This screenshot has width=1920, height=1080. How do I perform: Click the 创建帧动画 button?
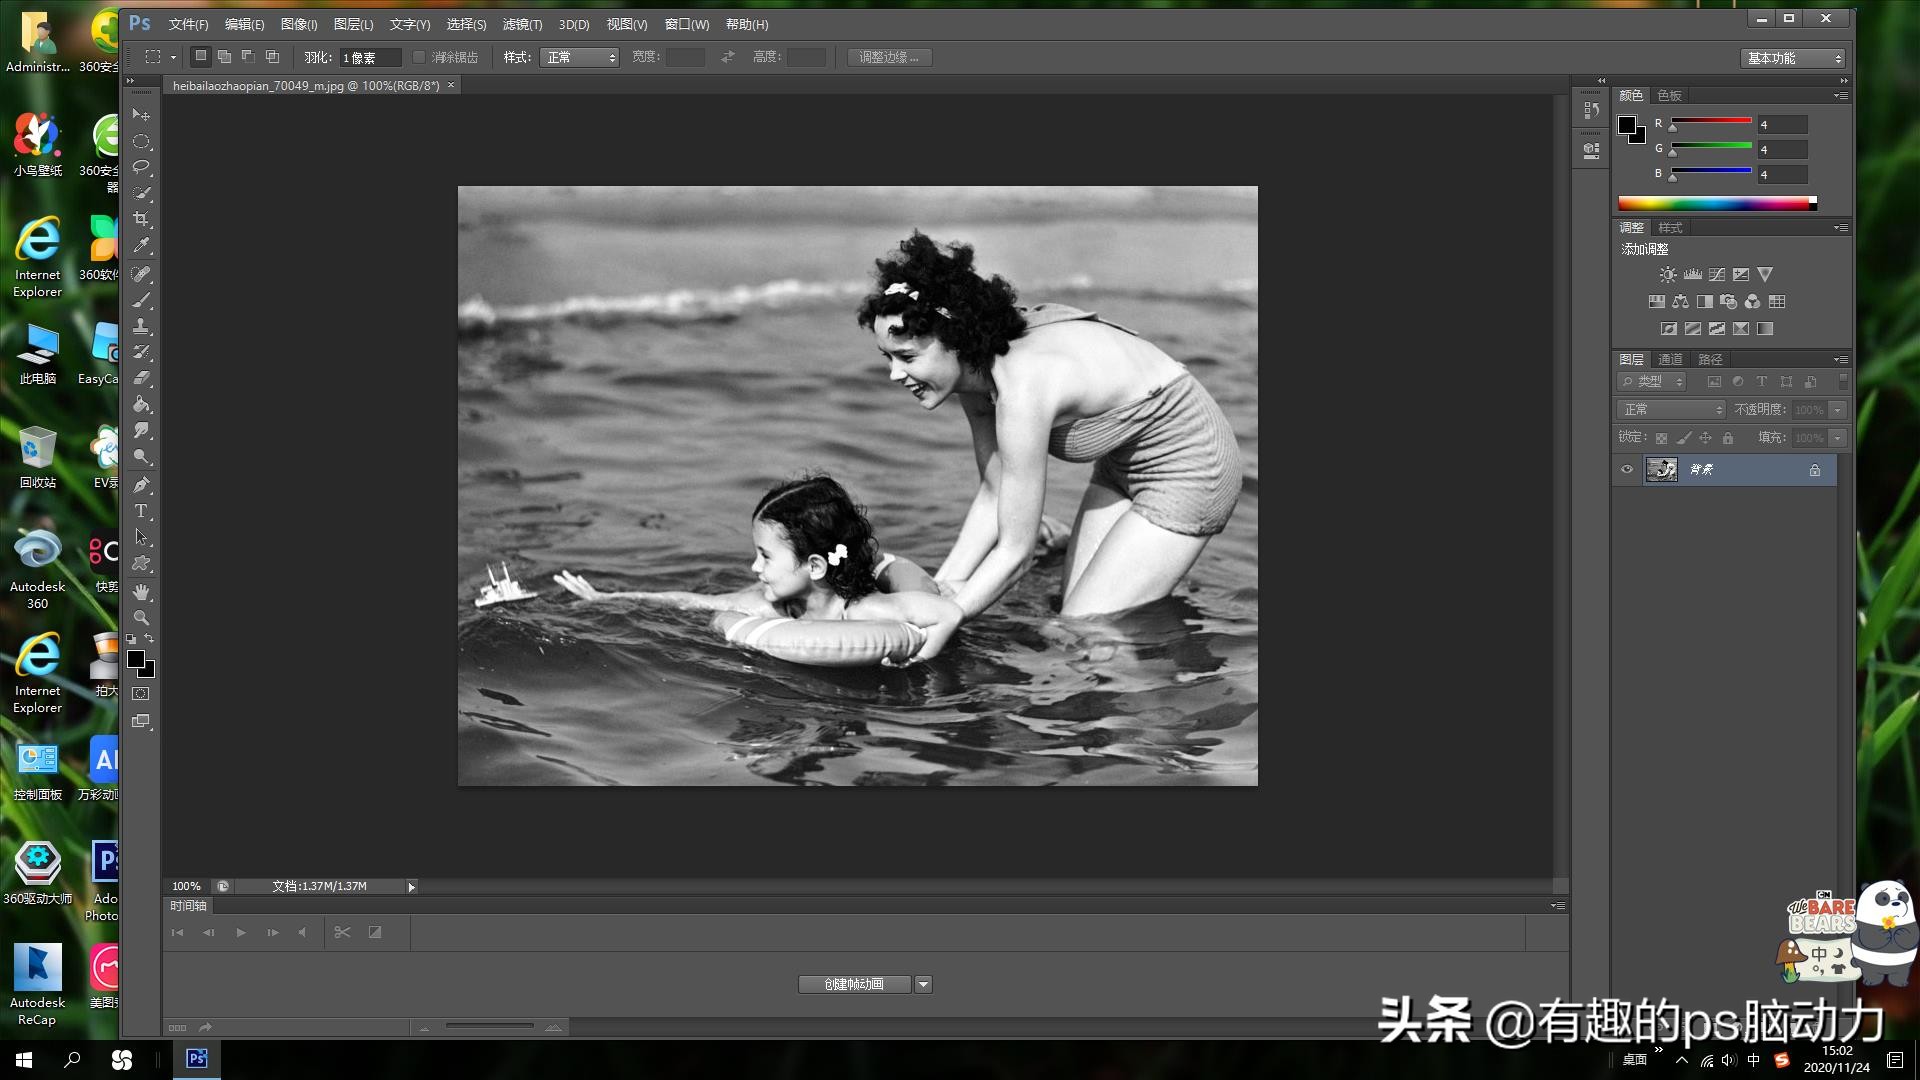(x=854, y=985)
